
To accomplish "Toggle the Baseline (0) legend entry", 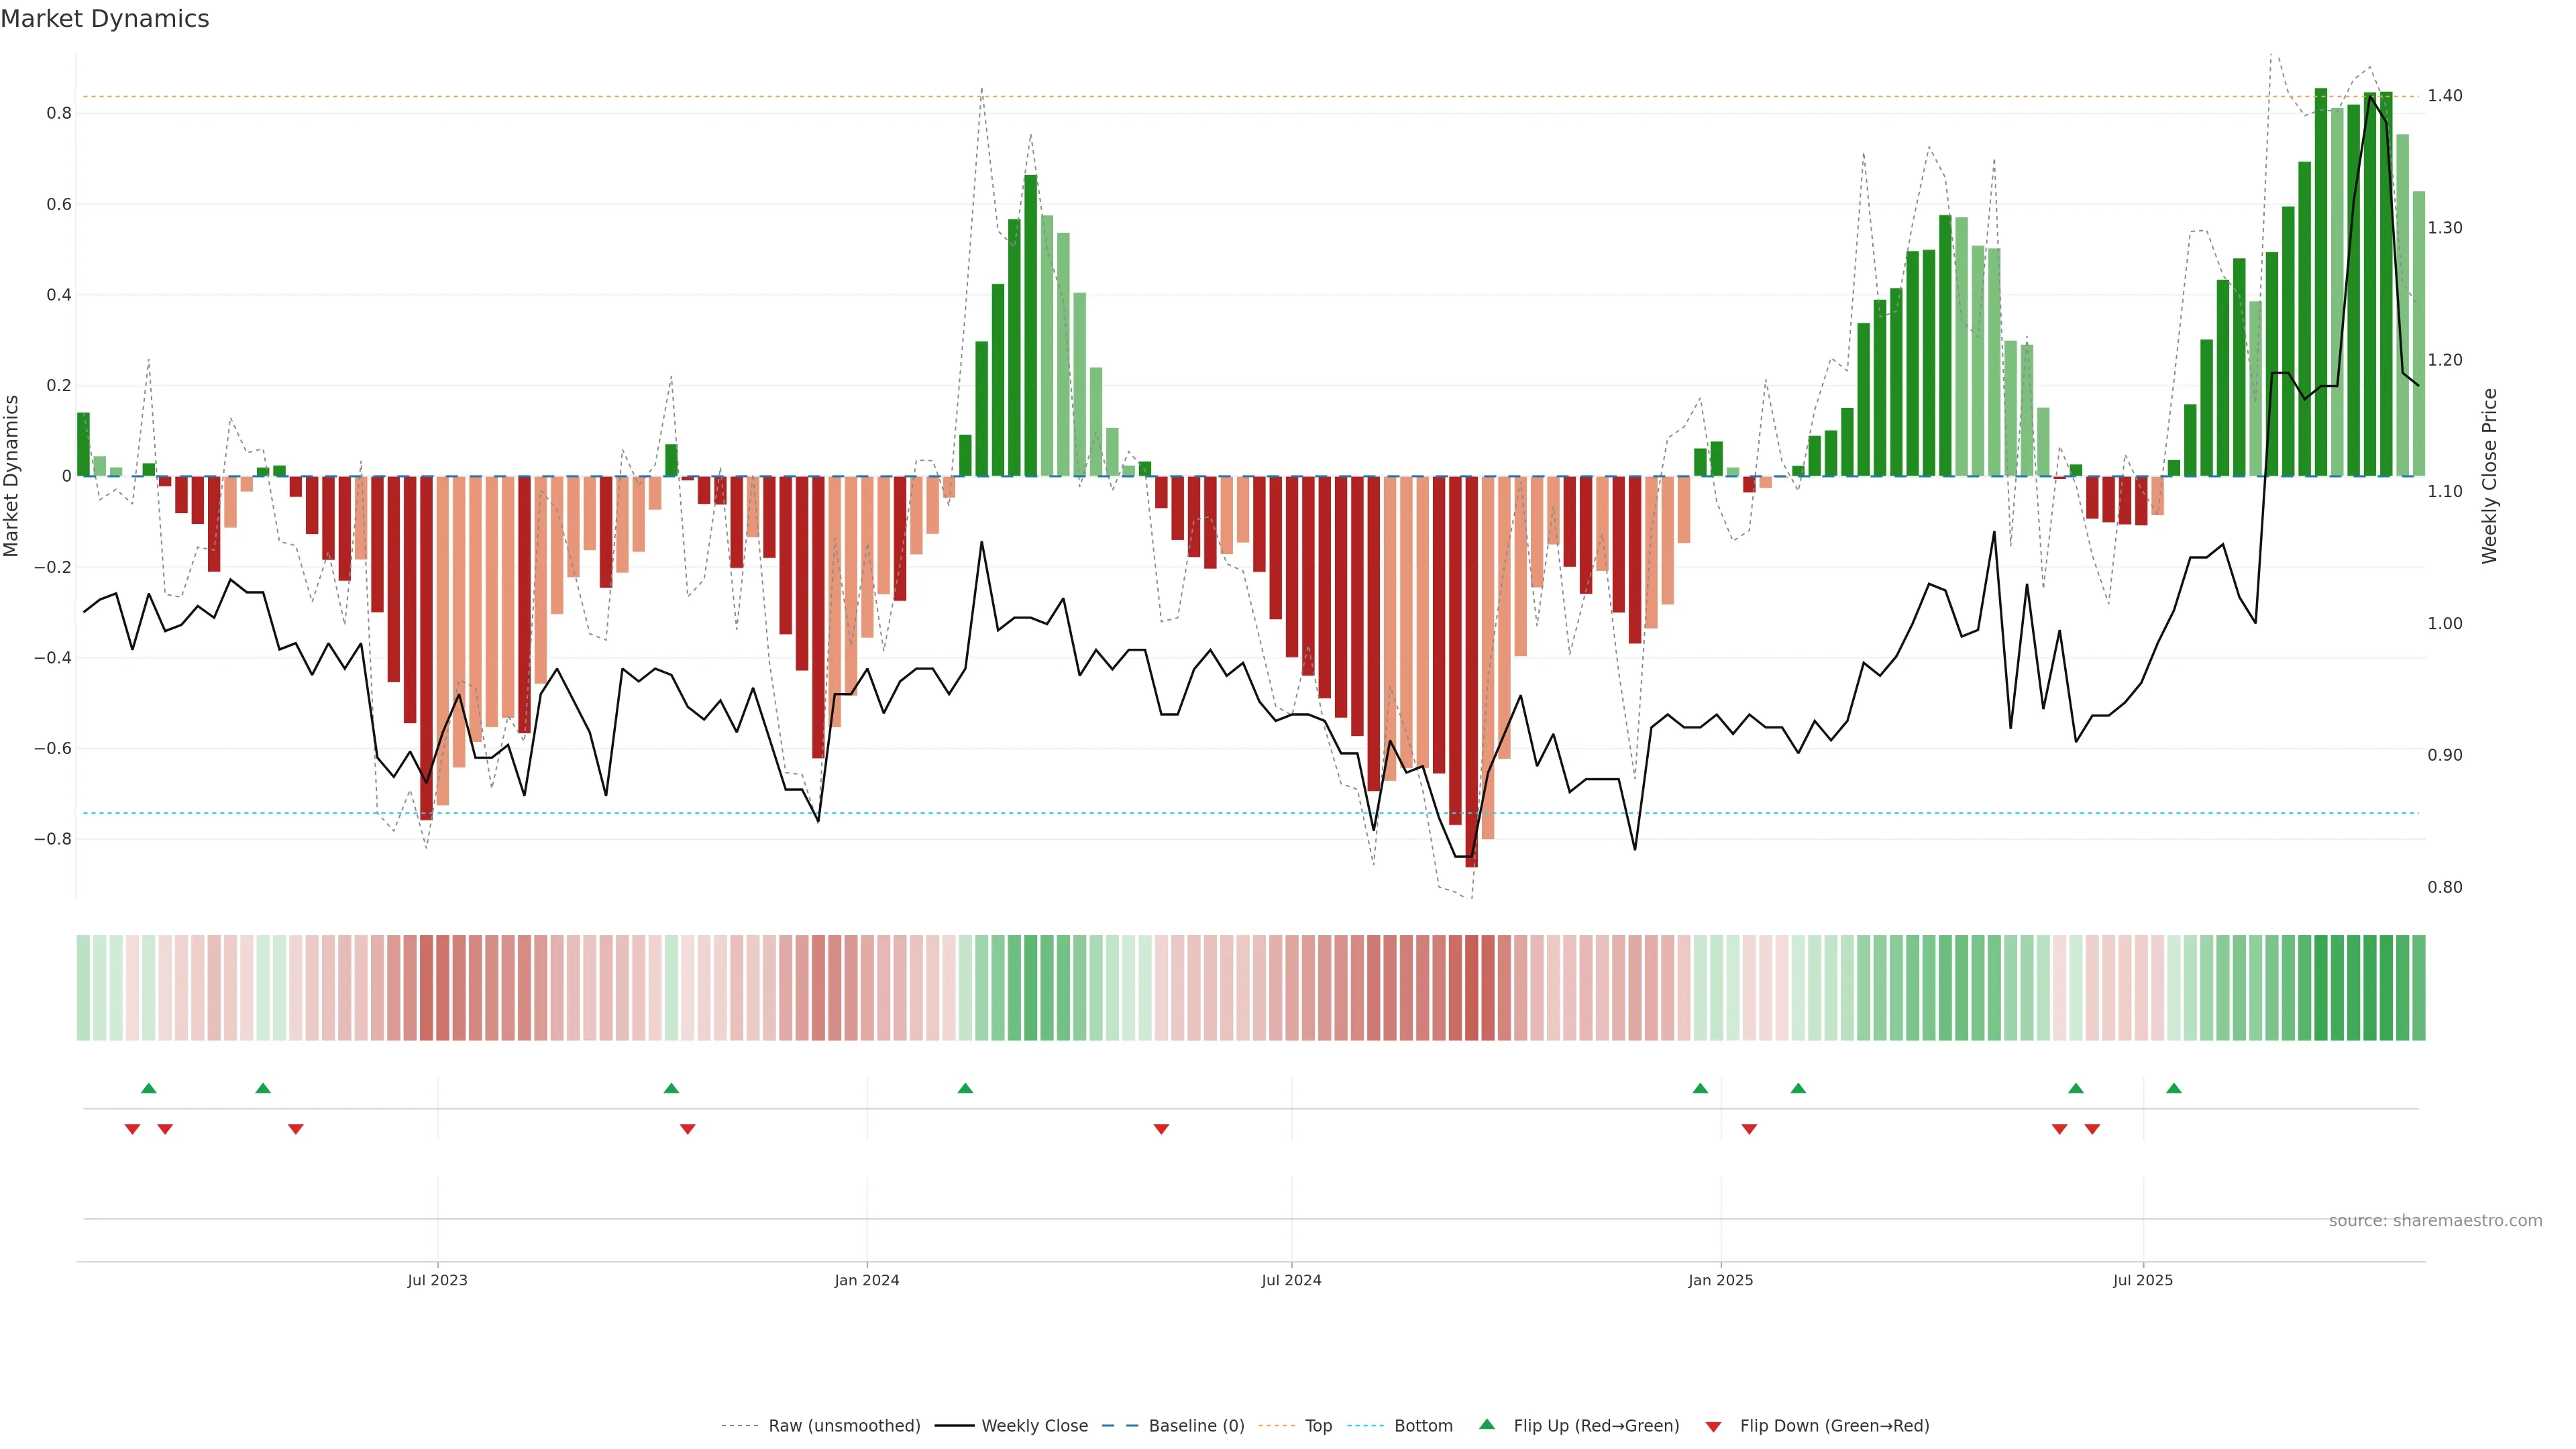I will [1196, 1426].
